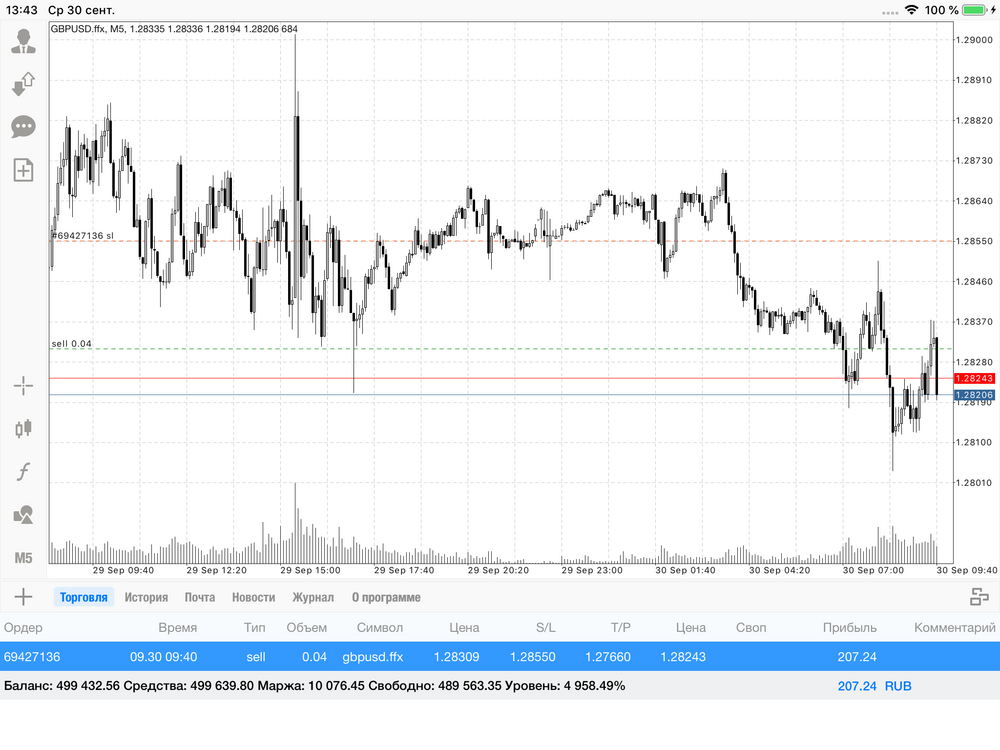Open the Accounts profile icon

pos(24,41)
